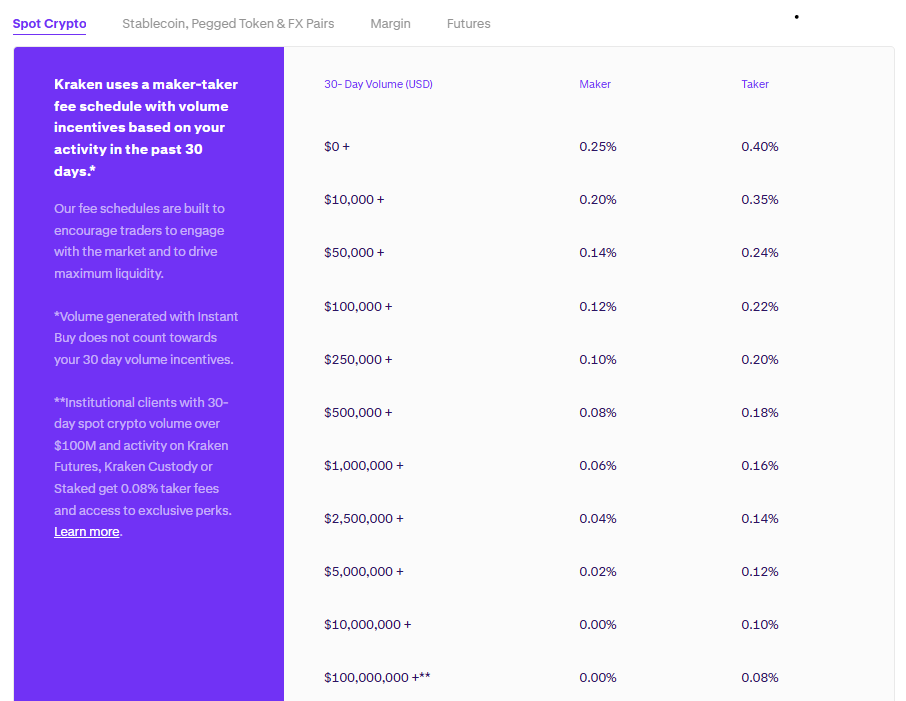The height and width of the screenshot is (701, 906).
Task: Click the small dot near top right corner
Action: click(796, 17)
